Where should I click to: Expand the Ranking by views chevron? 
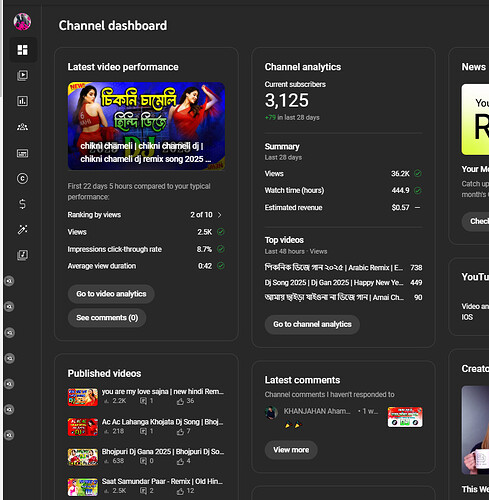coord(219,215)
